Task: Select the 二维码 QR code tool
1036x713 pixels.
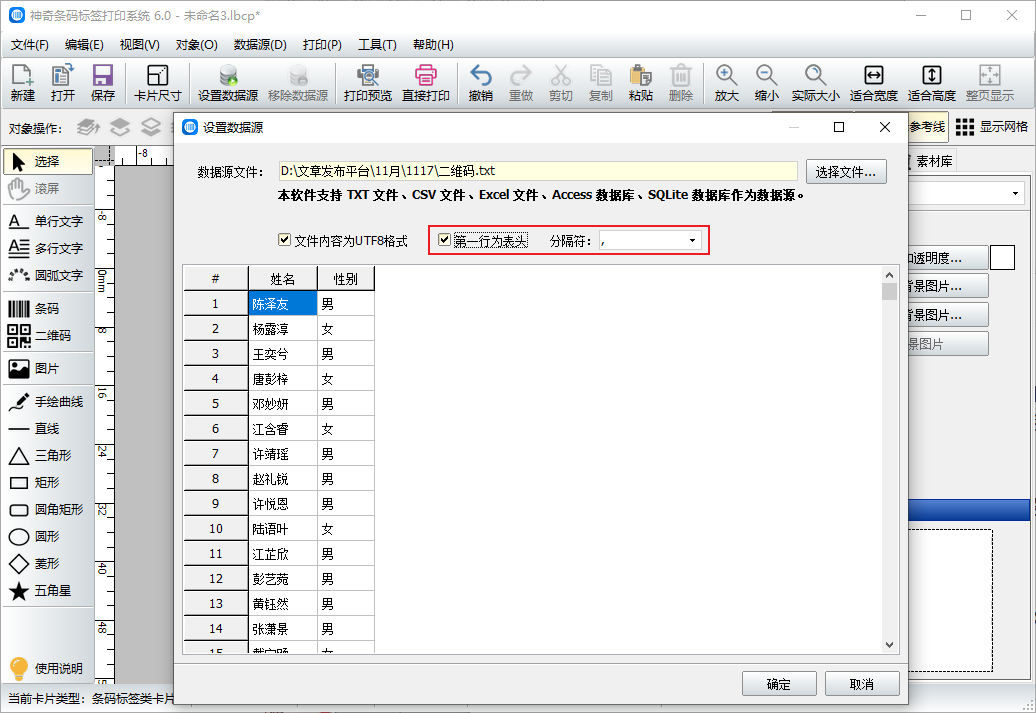Action: pos(48,335)
